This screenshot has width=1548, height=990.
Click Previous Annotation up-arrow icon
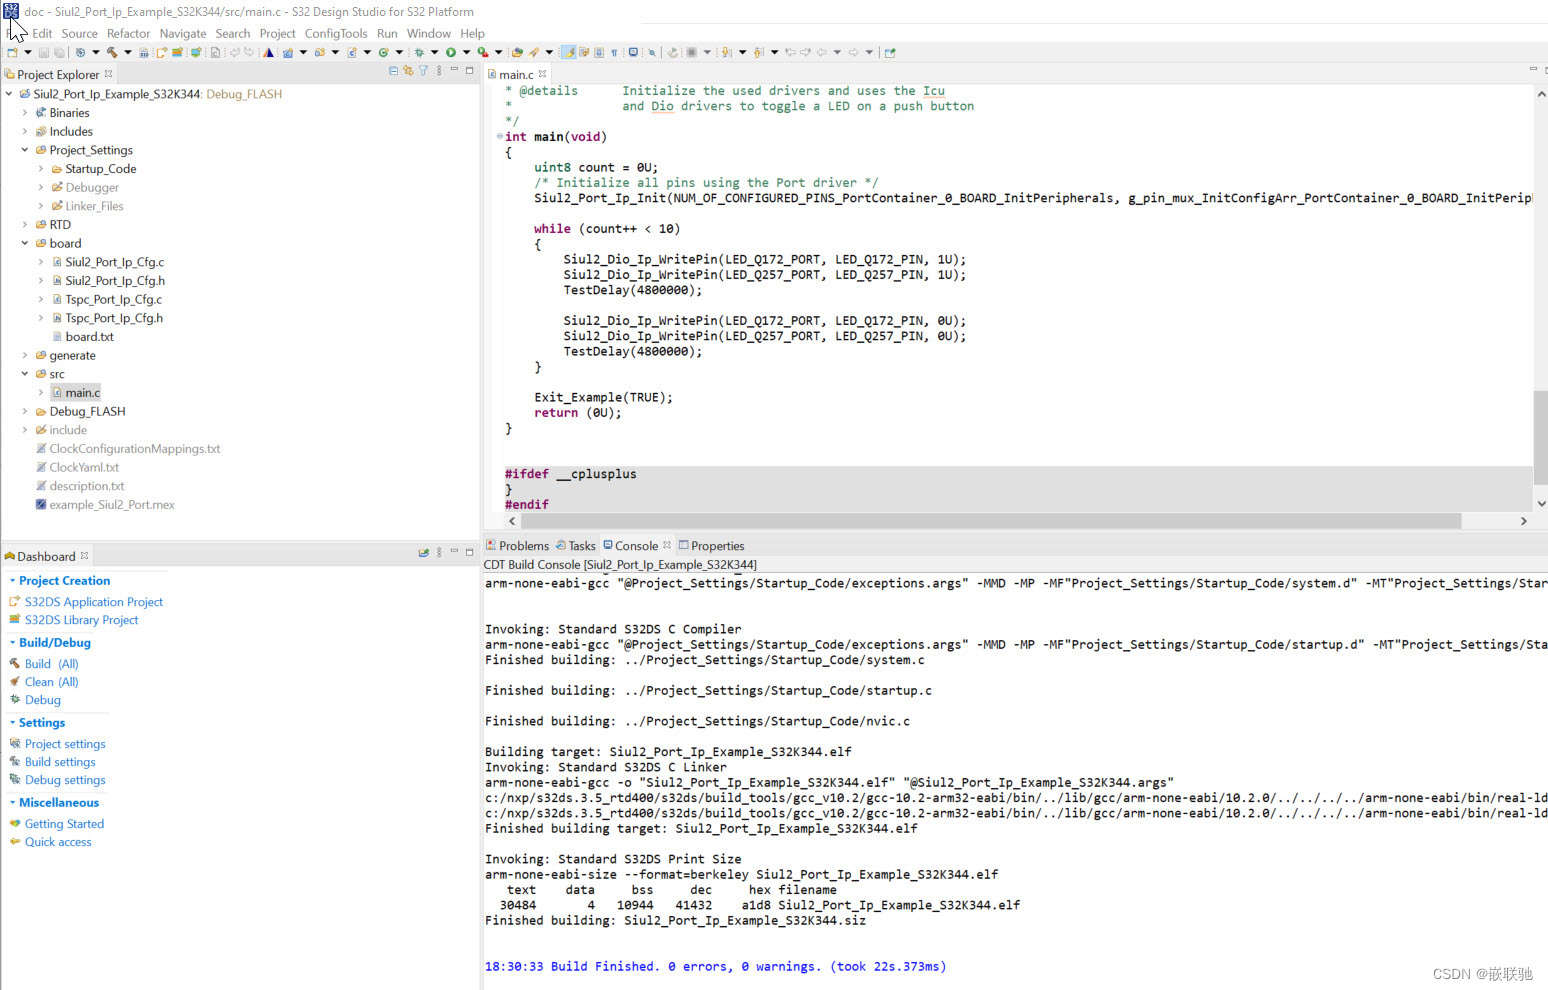(759, 52)
